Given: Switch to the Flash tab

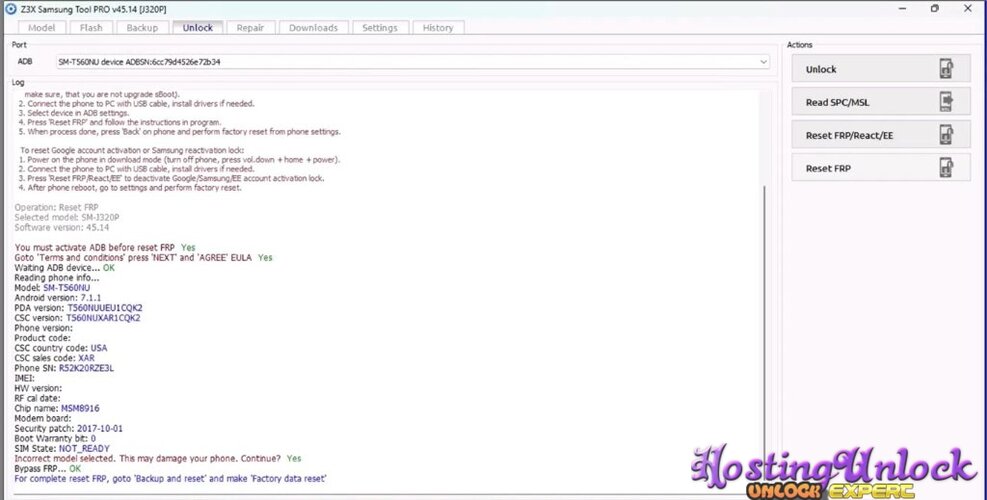Looking at the screenshot, I should coord(91,28).
